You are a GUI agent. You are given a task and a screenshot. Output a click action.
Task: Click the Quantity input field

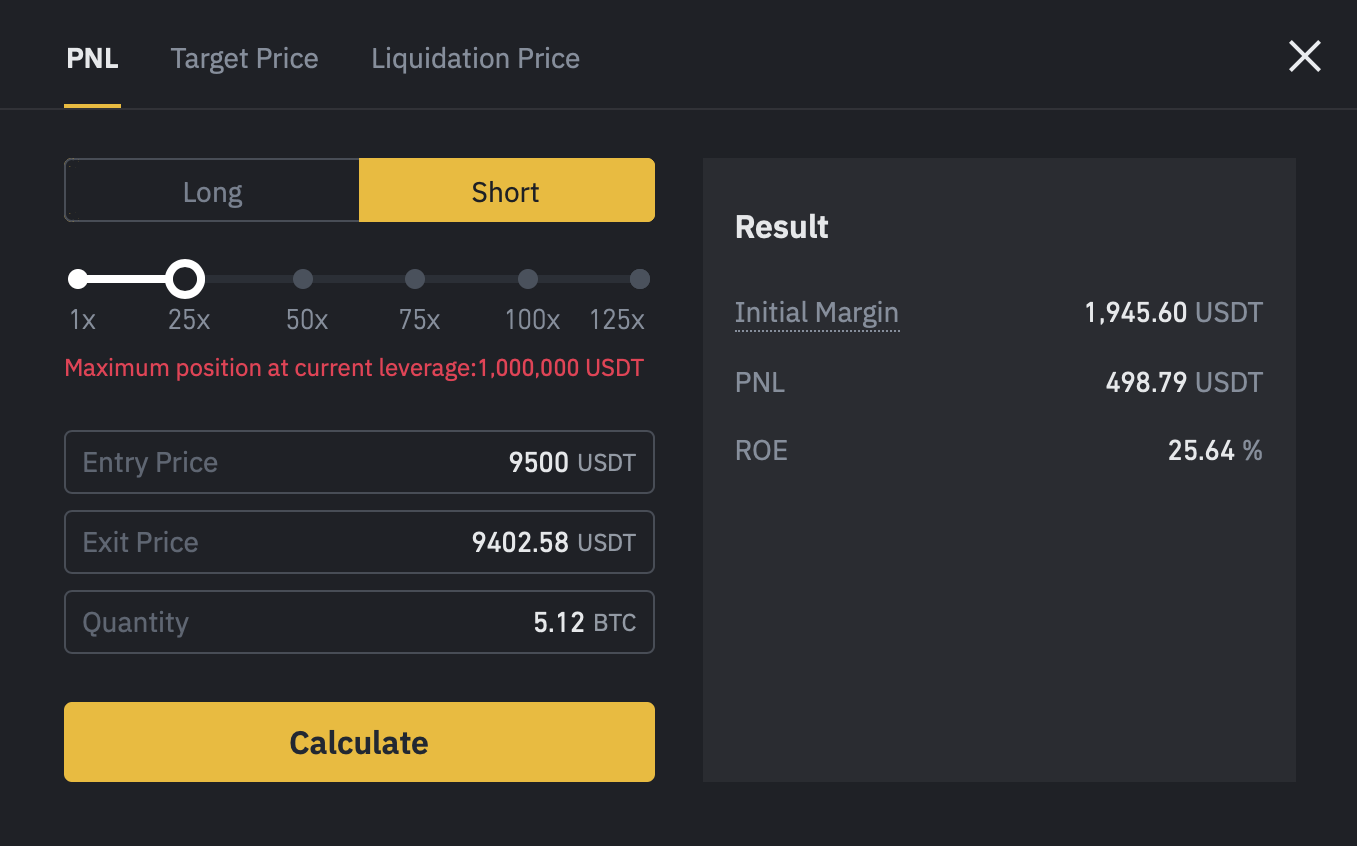[x=359, y=622]
